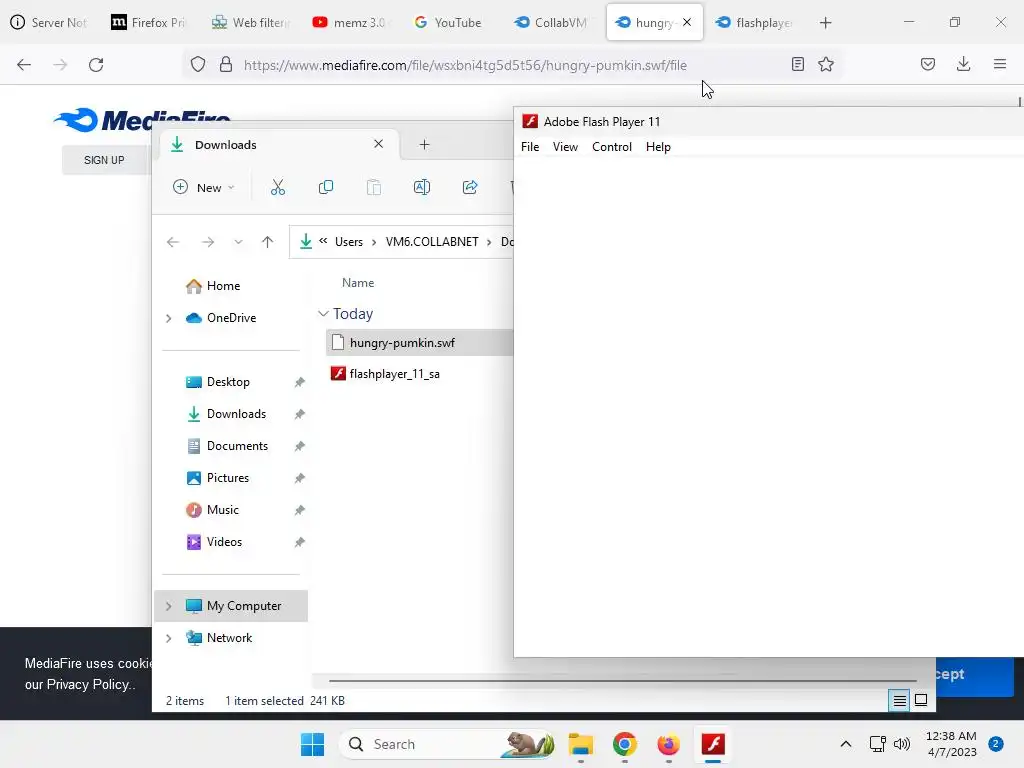The height and width of the screenshot is (768, 1024).
Task: Select Network in Explorer sidebar
Action: tap(229, 638)
